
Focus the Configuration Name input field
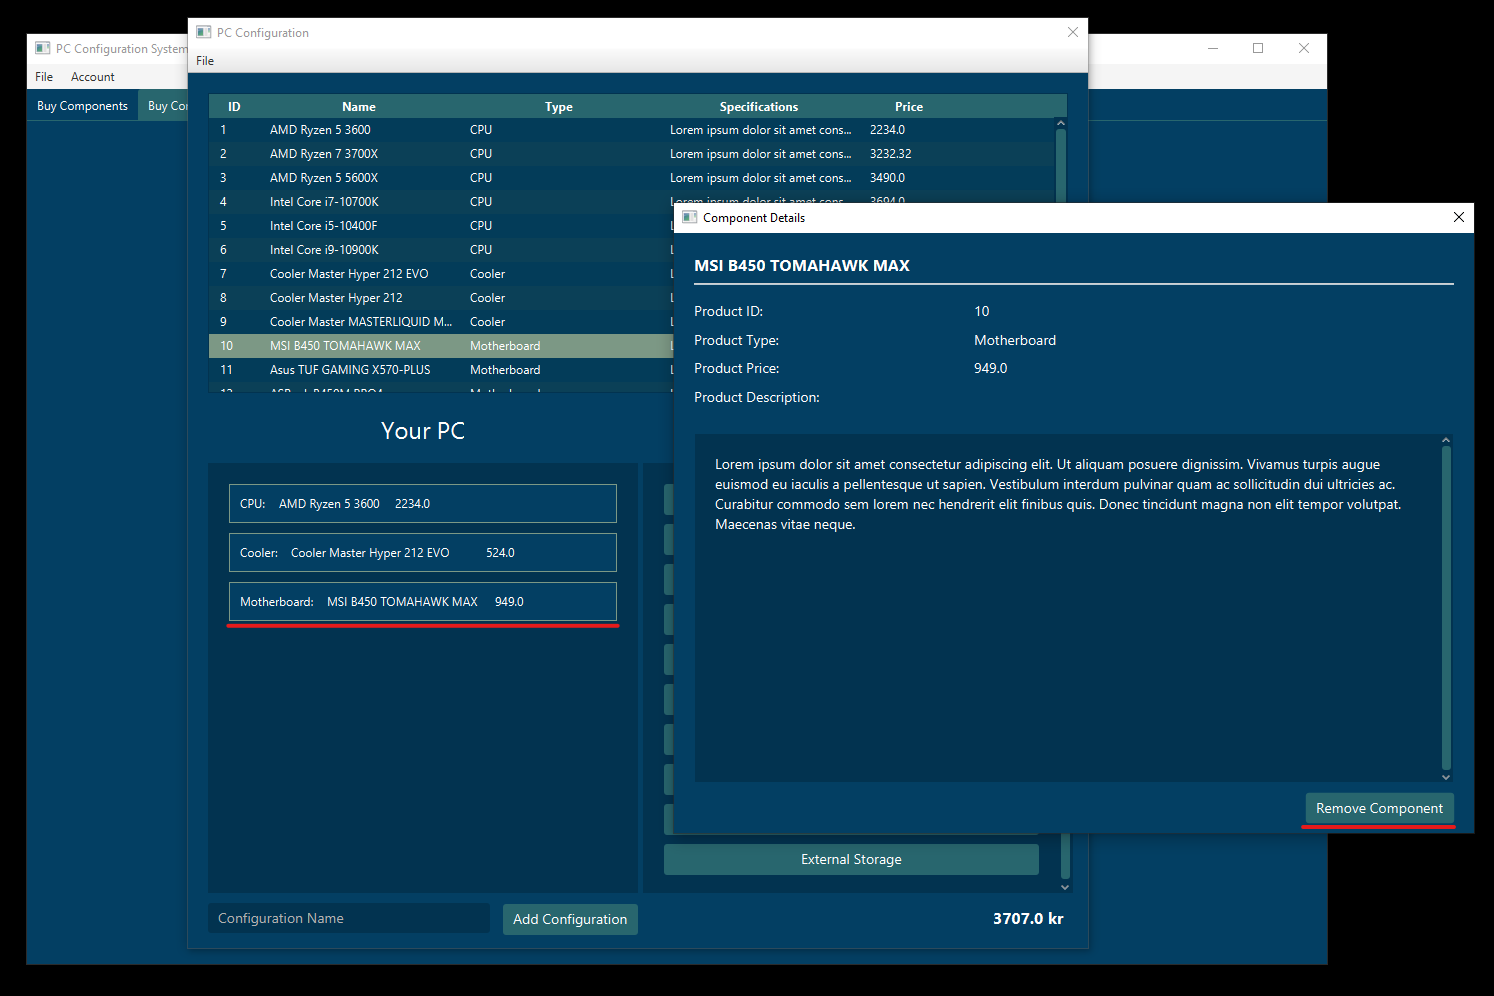[349, 918]
